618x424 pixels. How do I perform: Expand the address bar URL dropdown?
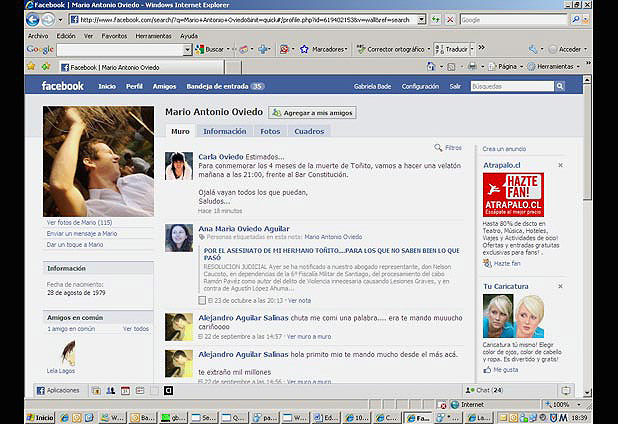[x=421, y=19]
